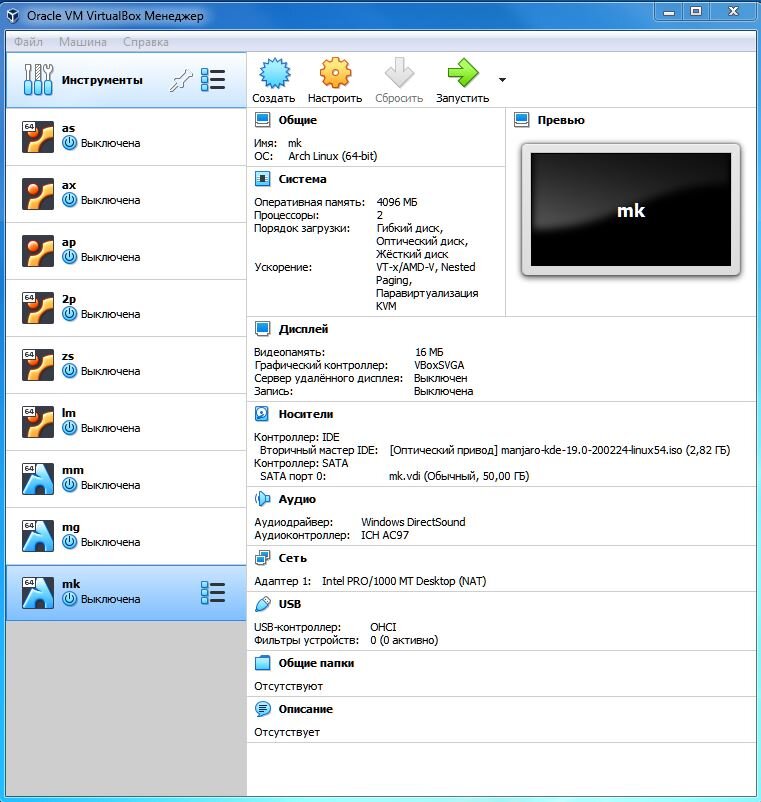Click the Arch Linux (64-bit) OS value
The height and width of the screenshot is (802, 761).
[x=332, y=156]
